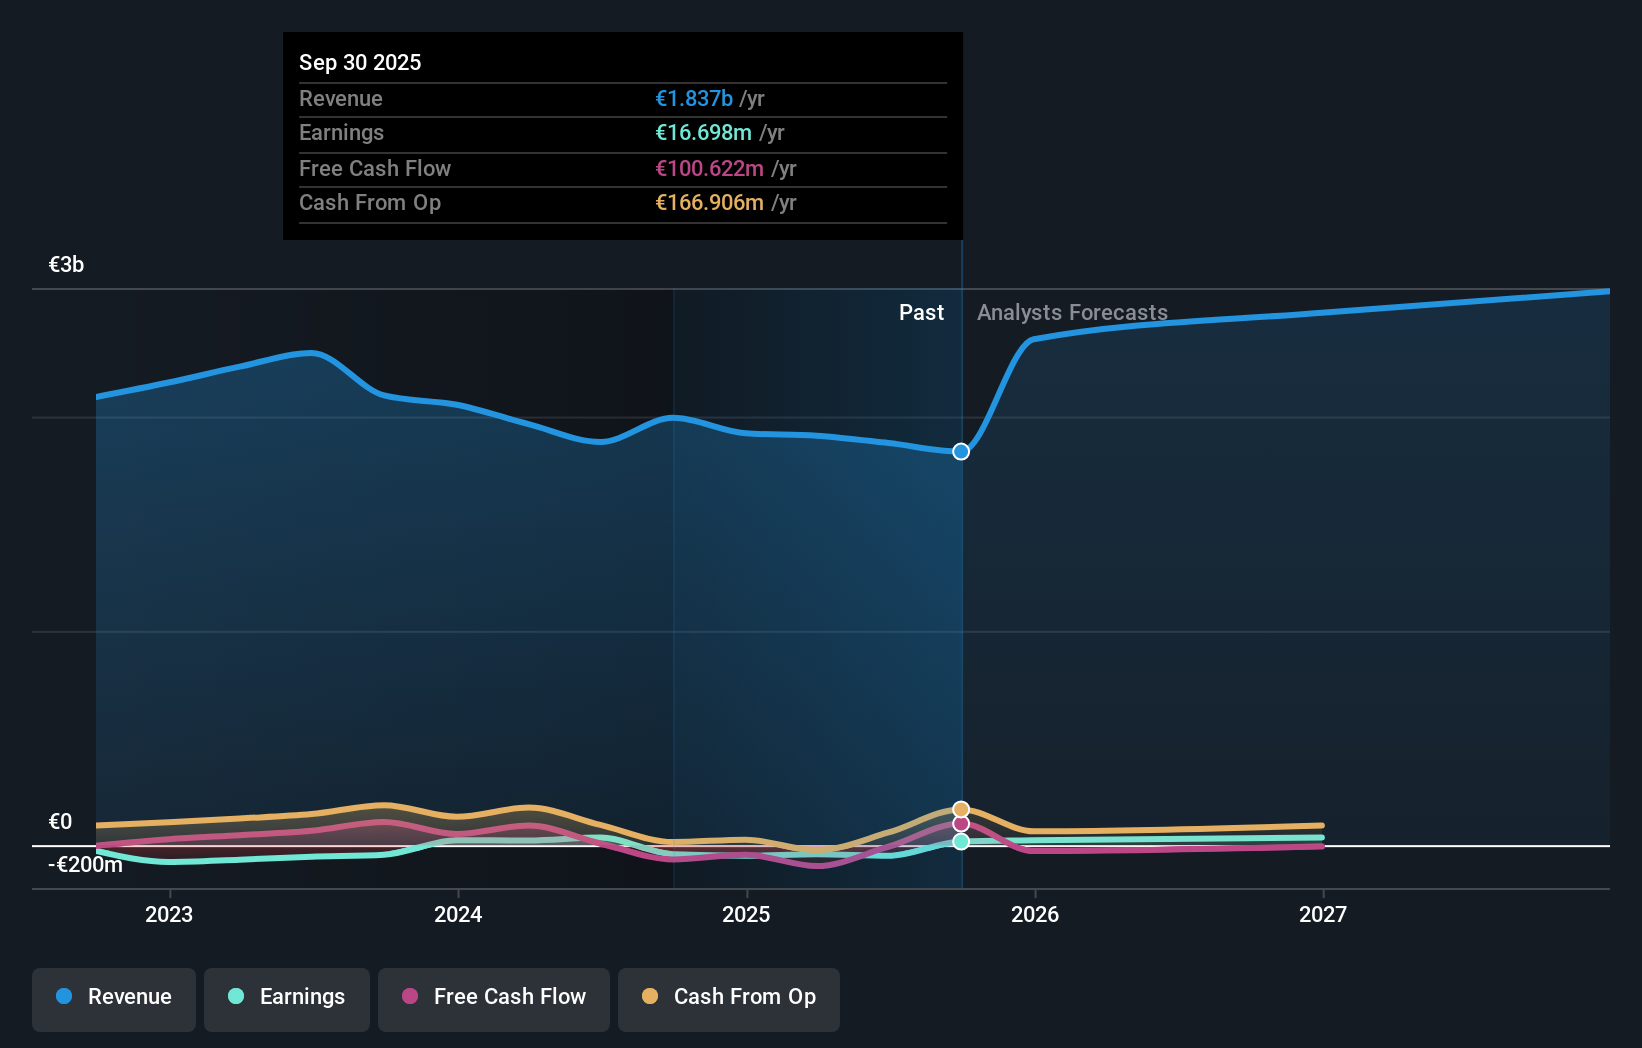Click the vertical divider between past and forecast

[961, 600]
